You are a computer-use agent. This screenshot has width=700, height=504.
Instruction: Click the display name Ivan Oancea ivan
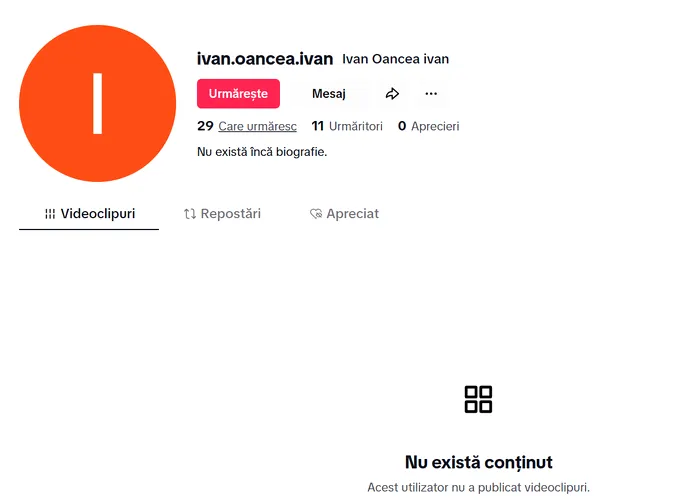[x=395, y=59]
